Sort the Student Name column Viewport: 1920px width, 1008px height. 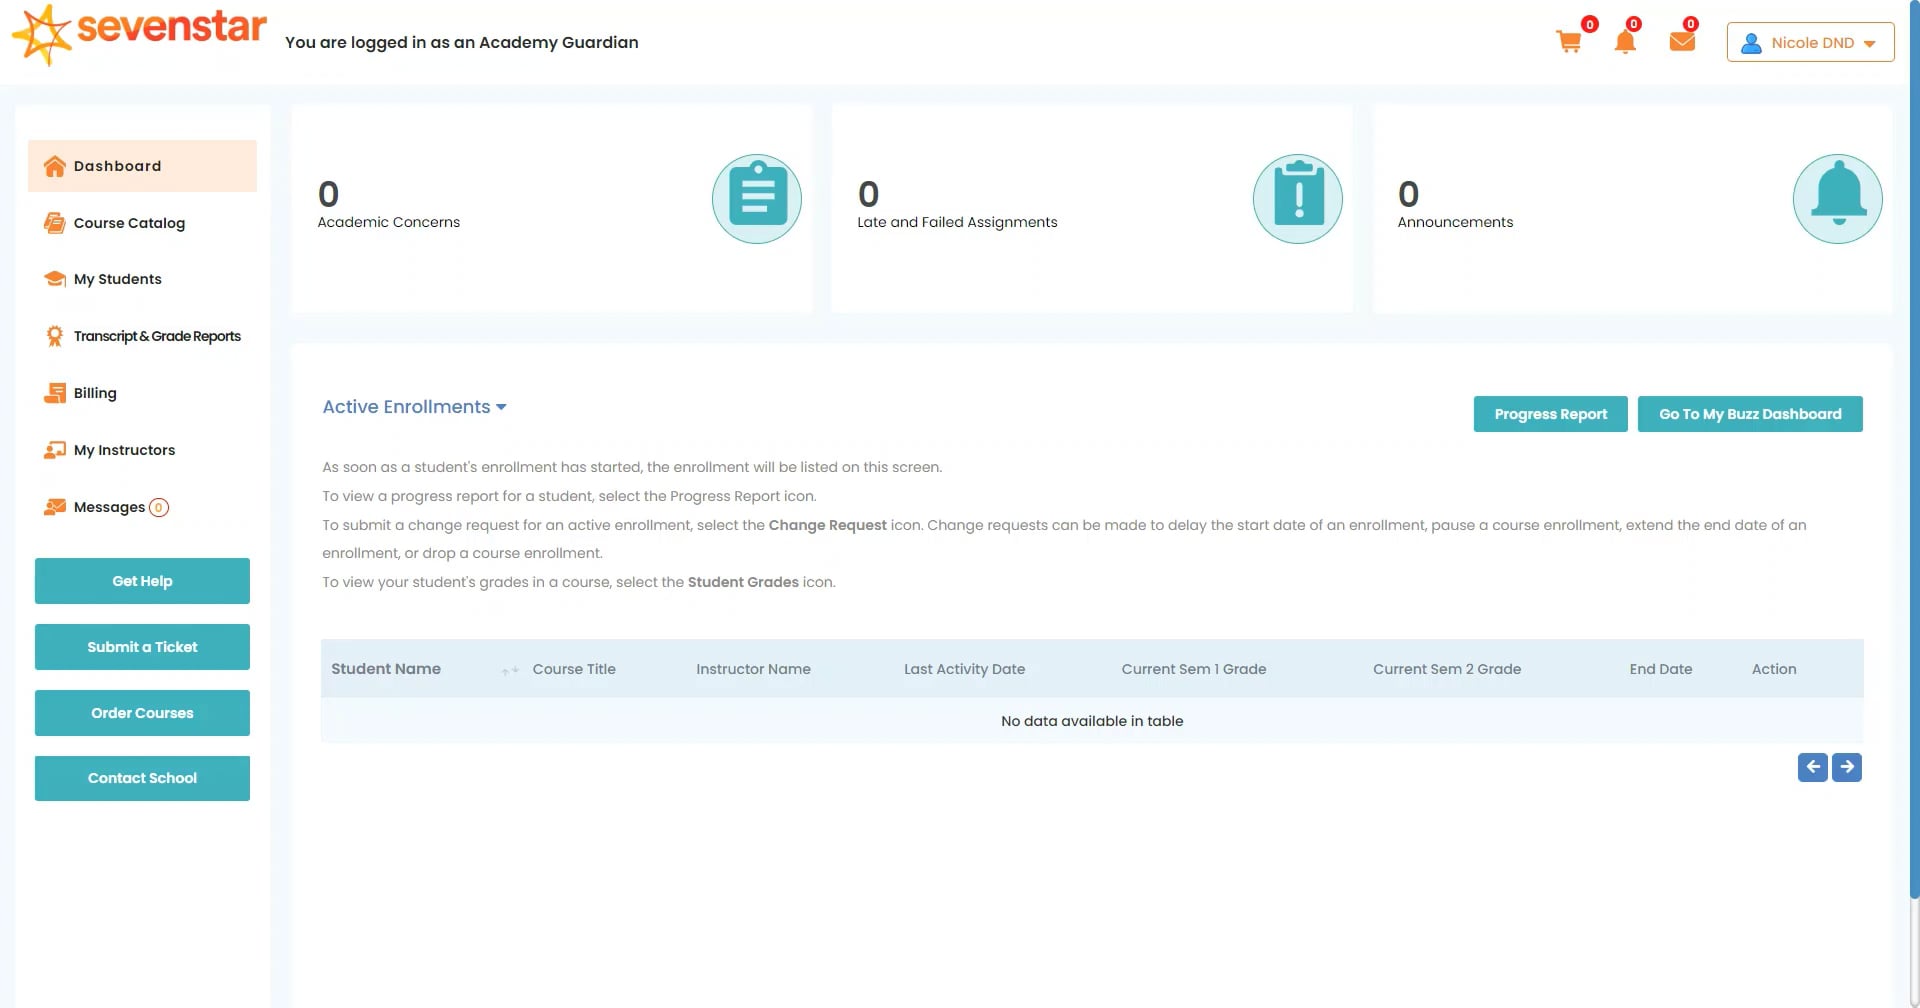pos(510,670)
